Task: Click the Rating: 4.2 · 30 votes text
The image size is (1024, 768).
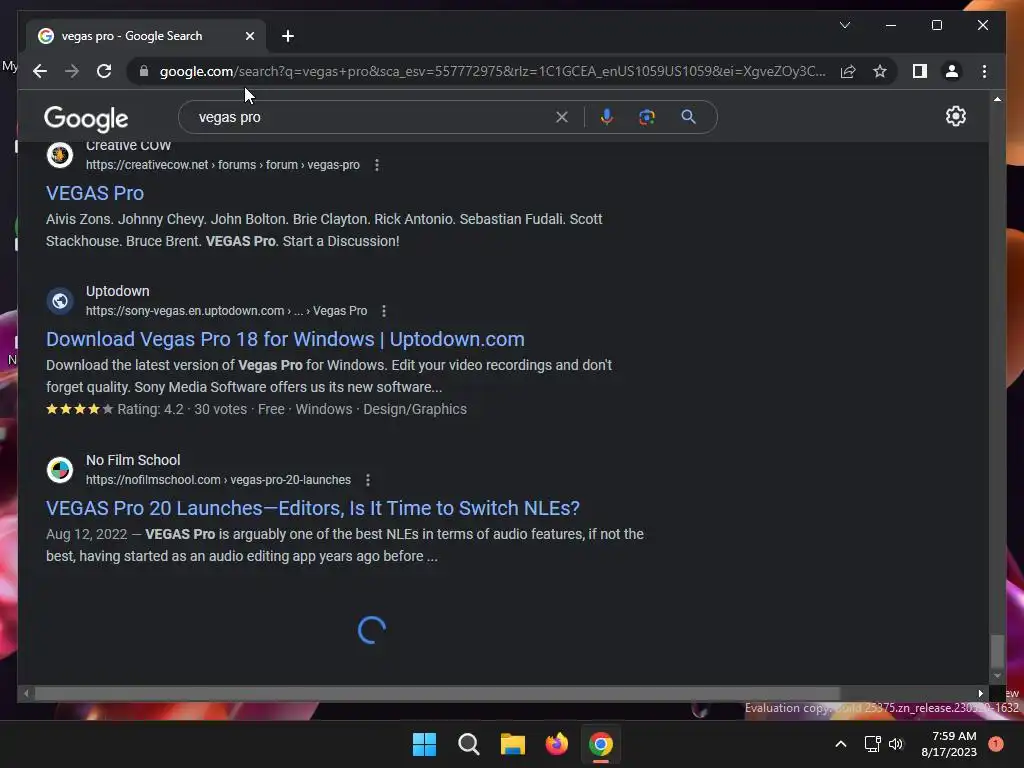Action: (x=182, y=409)
